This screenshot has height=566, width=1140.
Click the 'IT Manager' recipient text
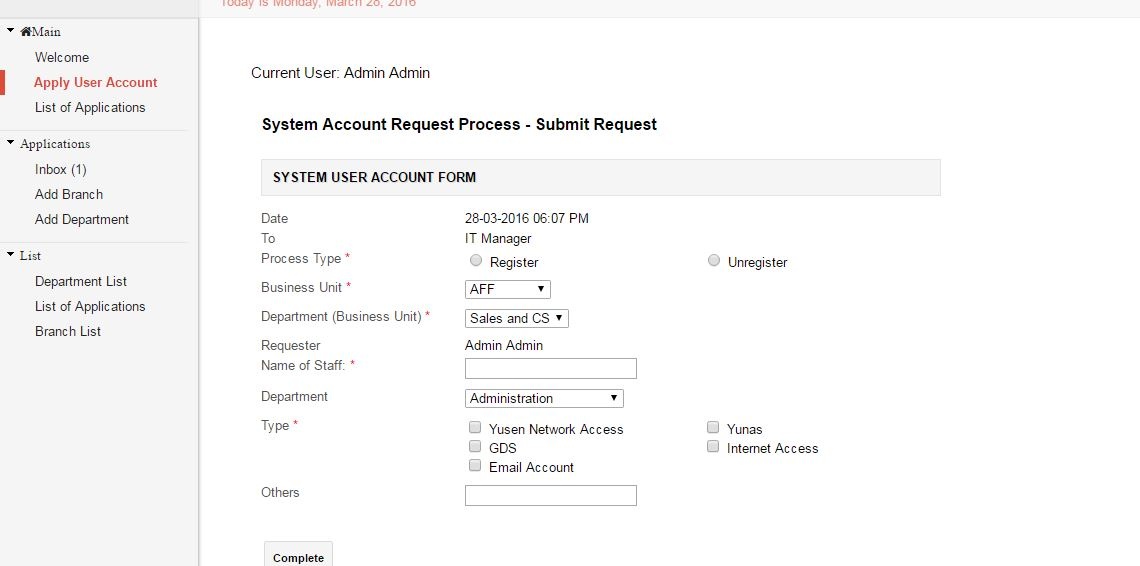[x=498, y=239]
